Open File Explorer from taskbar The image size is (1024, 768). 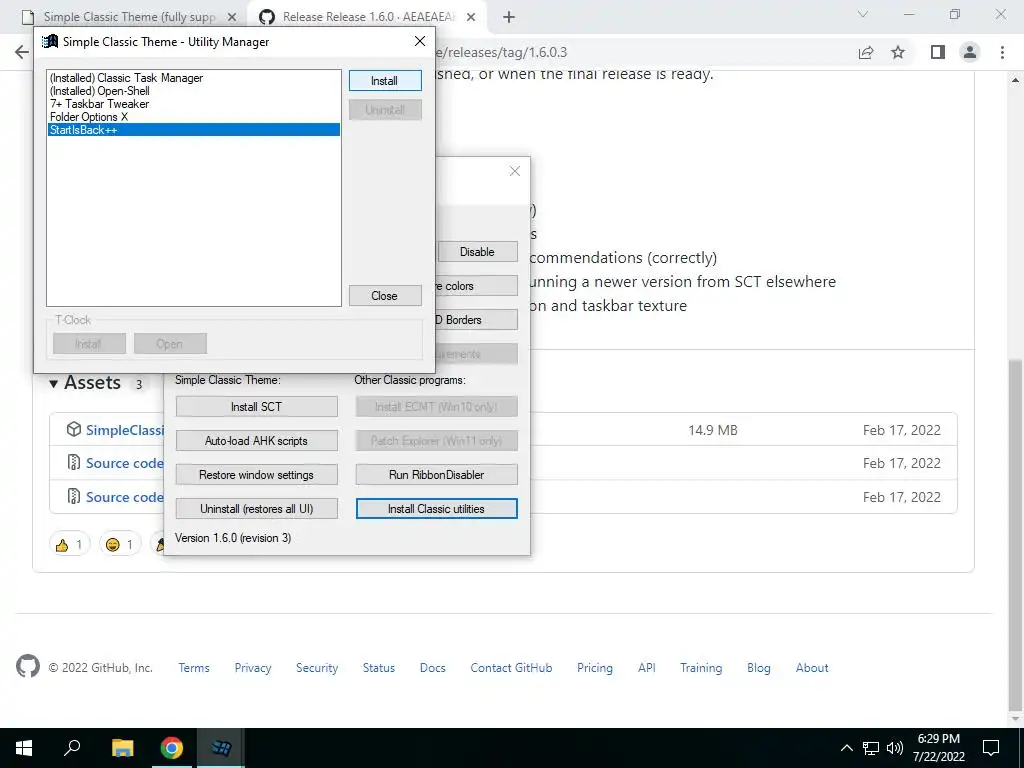click(x=122, y=748)
